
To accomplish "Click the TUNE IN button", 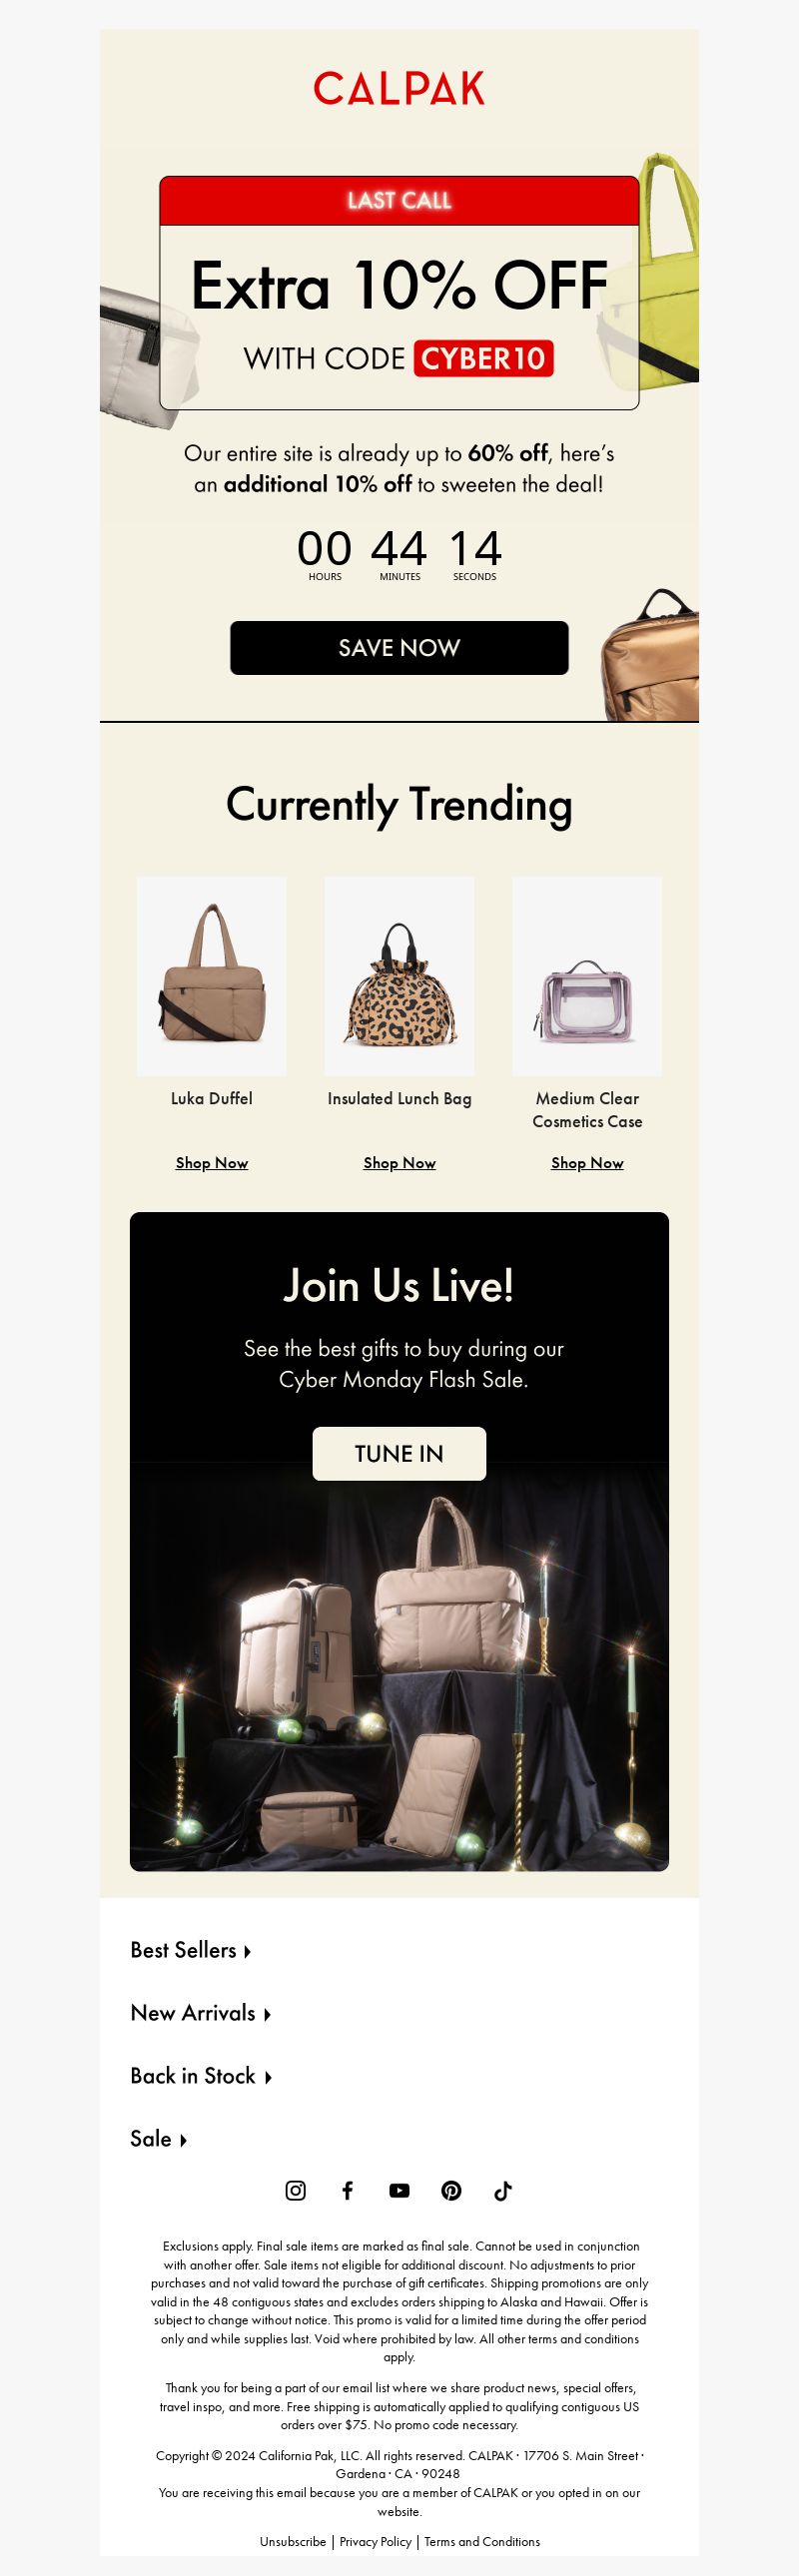I will click(x=399, y=1453).
